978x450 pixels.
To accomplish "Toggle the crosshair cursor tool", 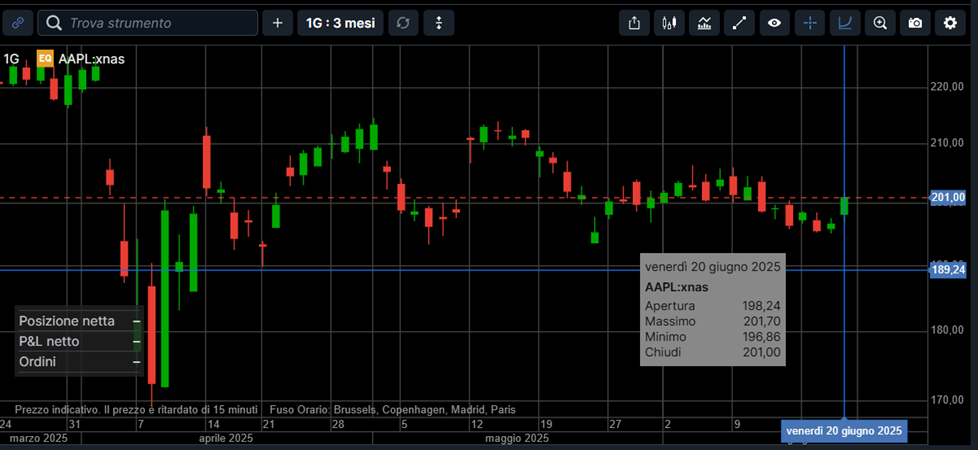I will pos(810,23).
